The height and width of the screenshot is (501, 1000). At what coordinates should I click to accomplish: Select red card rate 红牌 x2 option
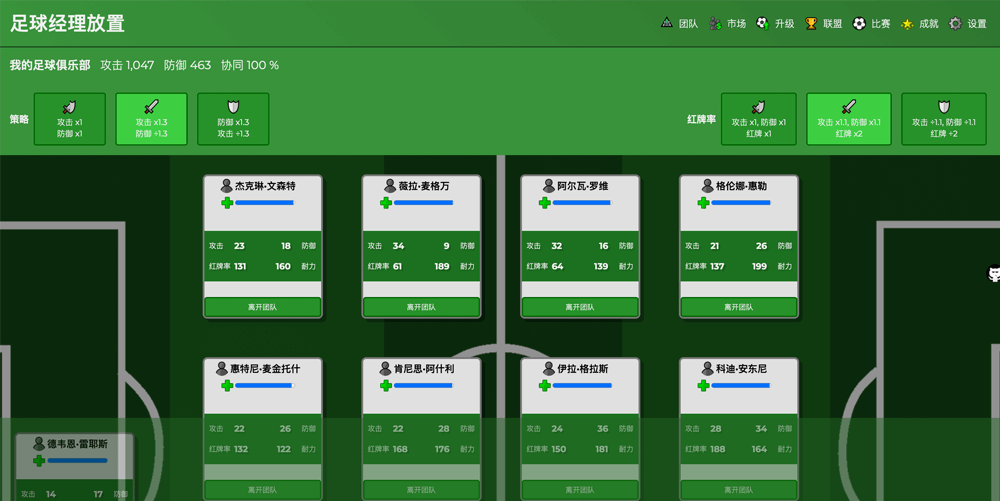(x=848, y=119)
